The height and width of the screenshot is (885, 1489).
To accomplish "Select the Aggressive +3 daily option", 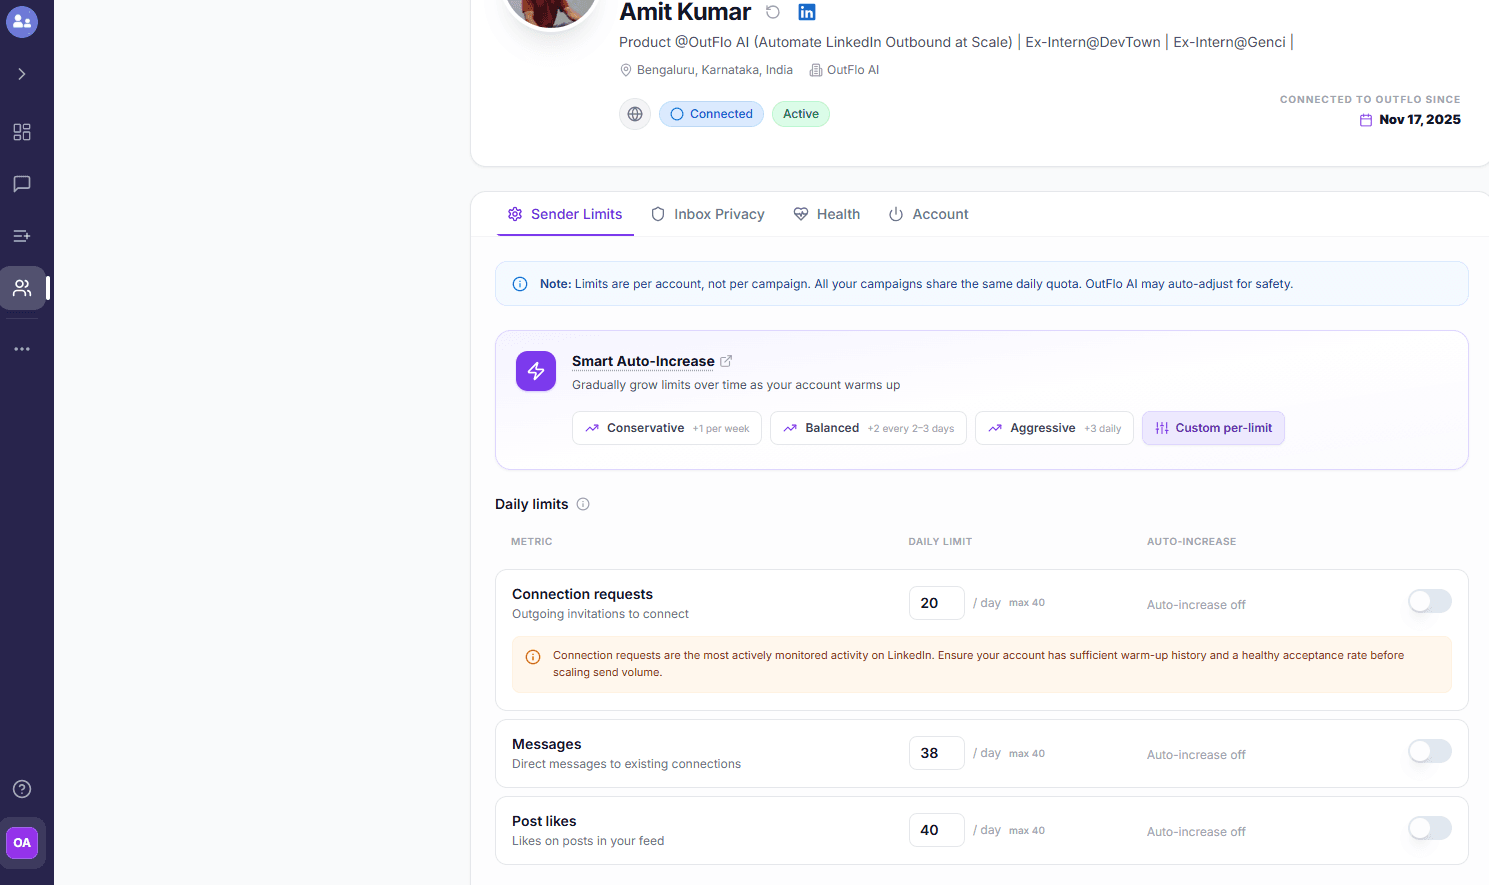I will pos(1054,428).
